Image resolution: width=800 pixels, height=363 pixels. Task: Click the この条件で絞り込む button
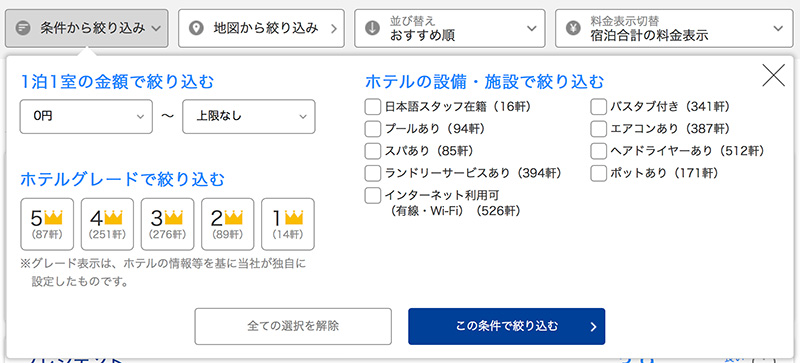tap(507, 326)
